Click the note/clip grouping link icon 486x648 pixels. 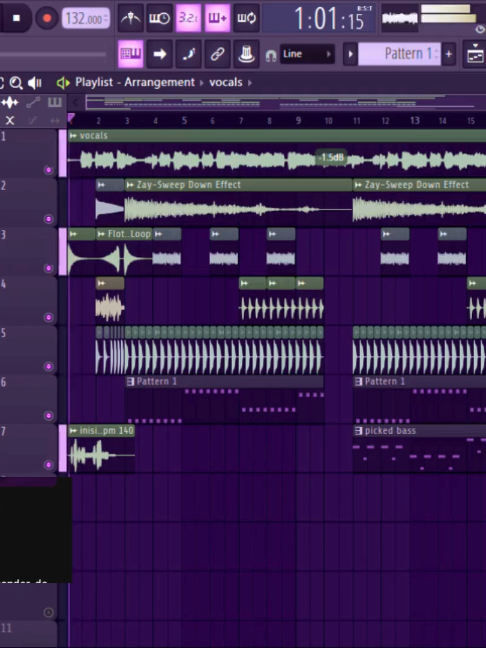tap(217, 54)
